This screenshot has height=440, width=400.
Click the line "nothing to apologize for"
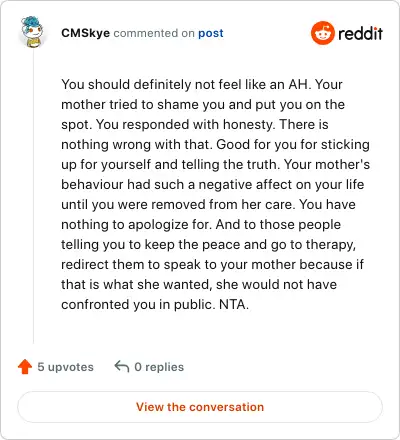coord(201,224)
